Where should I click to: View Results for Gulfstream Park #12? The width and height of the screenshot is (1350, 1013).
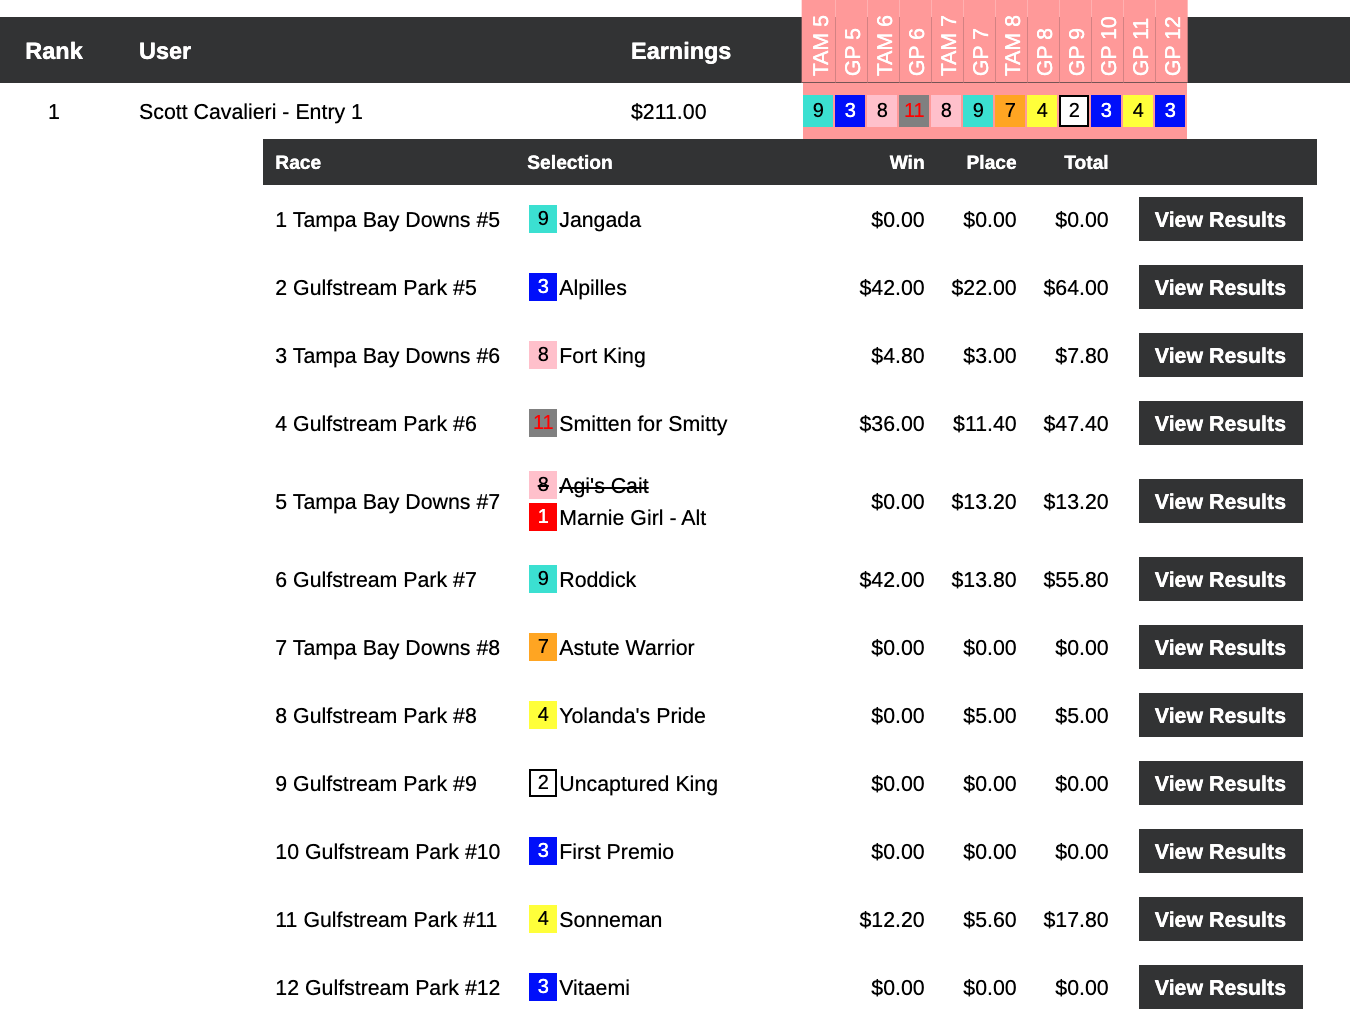[x=1219, y=987]
